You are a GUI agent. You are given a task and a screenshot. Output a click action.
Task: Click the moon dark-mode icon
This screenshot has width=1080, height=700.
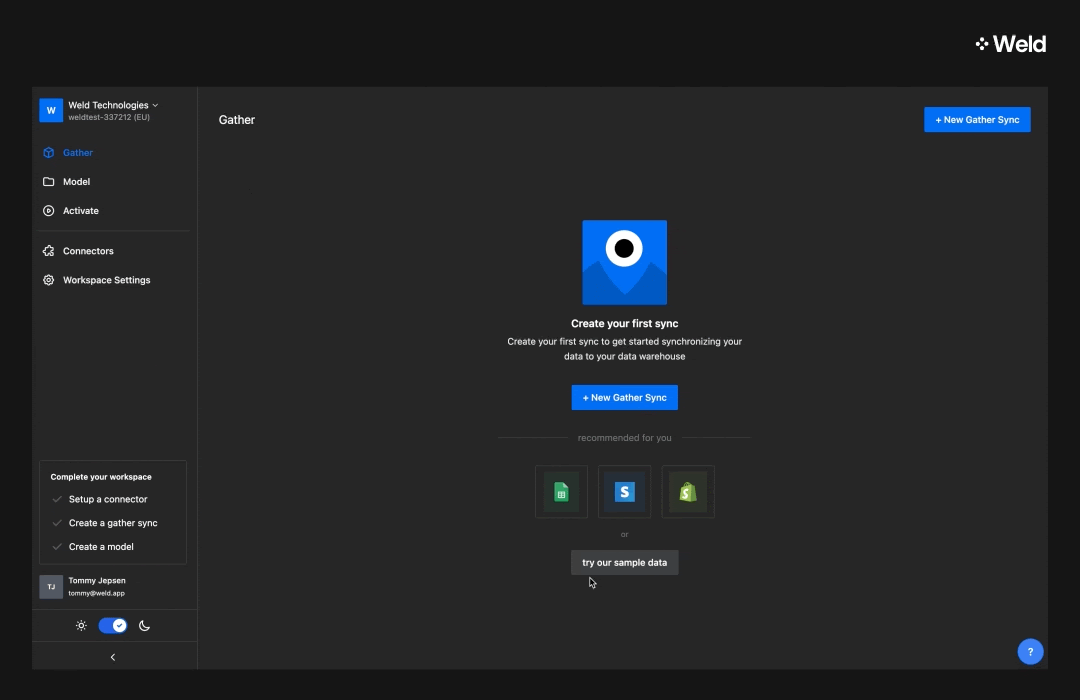[144, 626]
